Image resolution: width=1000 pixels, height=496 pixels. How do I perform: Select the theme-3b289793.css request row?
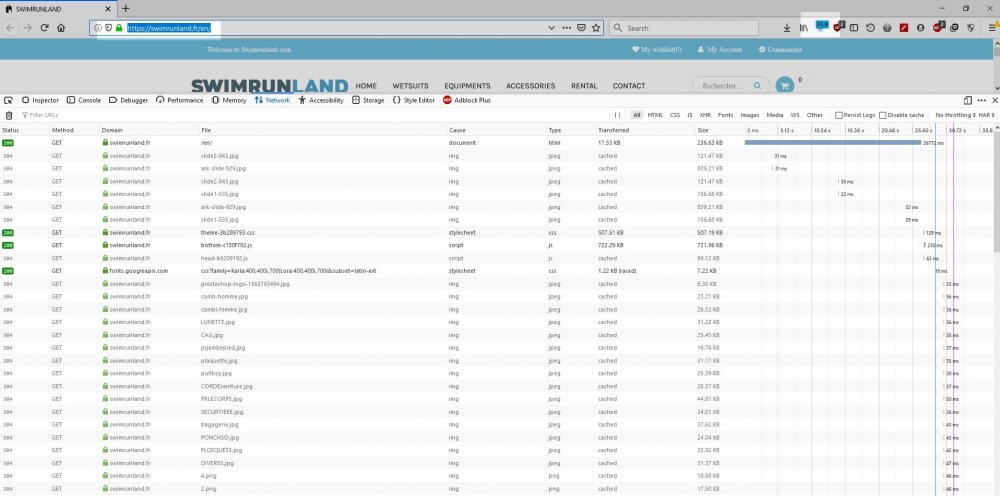pos(497,233)
